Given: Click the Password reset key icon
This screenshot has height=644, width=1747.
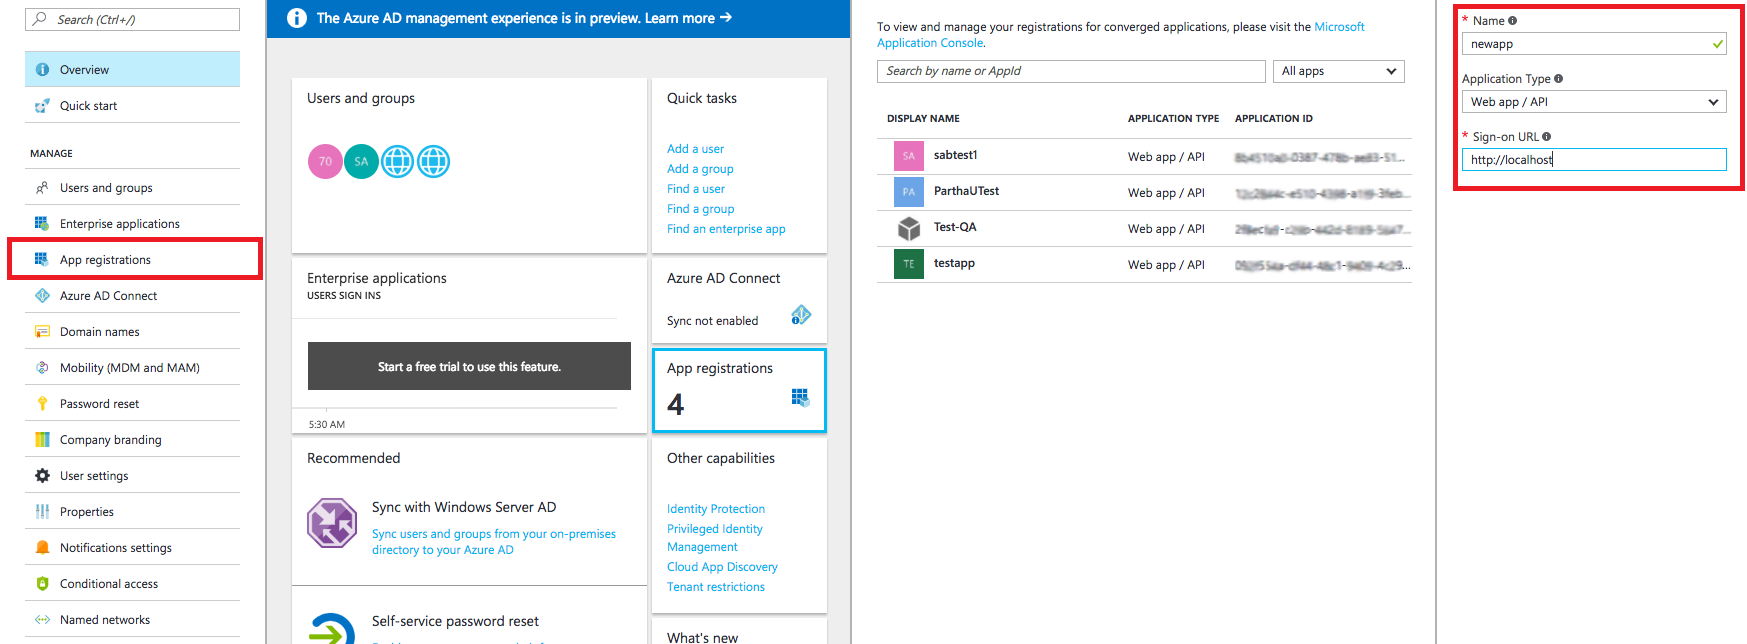Looking at the screenshot, I should tap(42, 404).
